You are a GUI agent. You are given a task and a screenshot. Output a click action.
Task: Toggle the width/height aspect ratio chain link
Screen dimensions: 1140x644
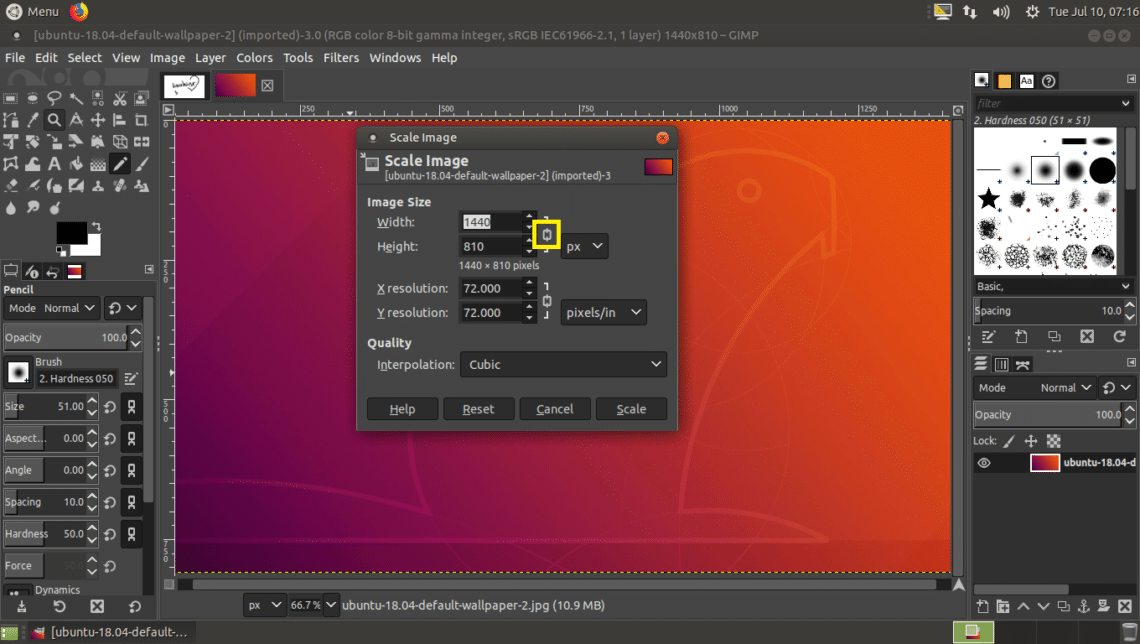(547, 234)
